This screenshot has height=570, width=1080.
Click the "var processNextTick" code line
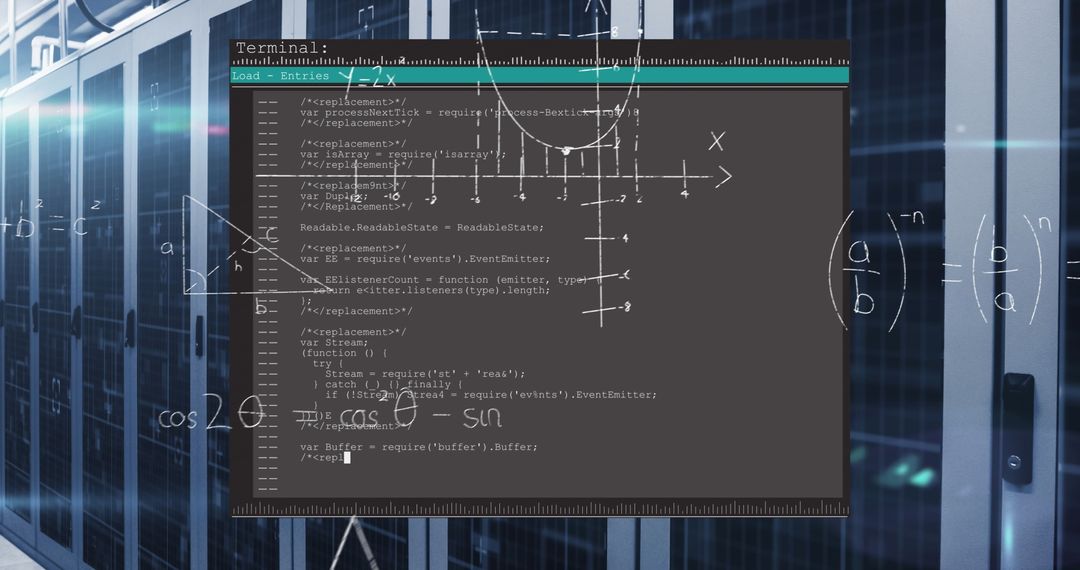(470, 112)
